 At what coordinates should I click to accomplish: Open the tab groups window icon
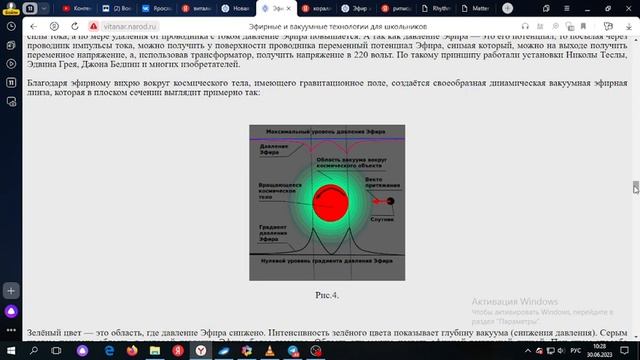(x=546, y=9)
